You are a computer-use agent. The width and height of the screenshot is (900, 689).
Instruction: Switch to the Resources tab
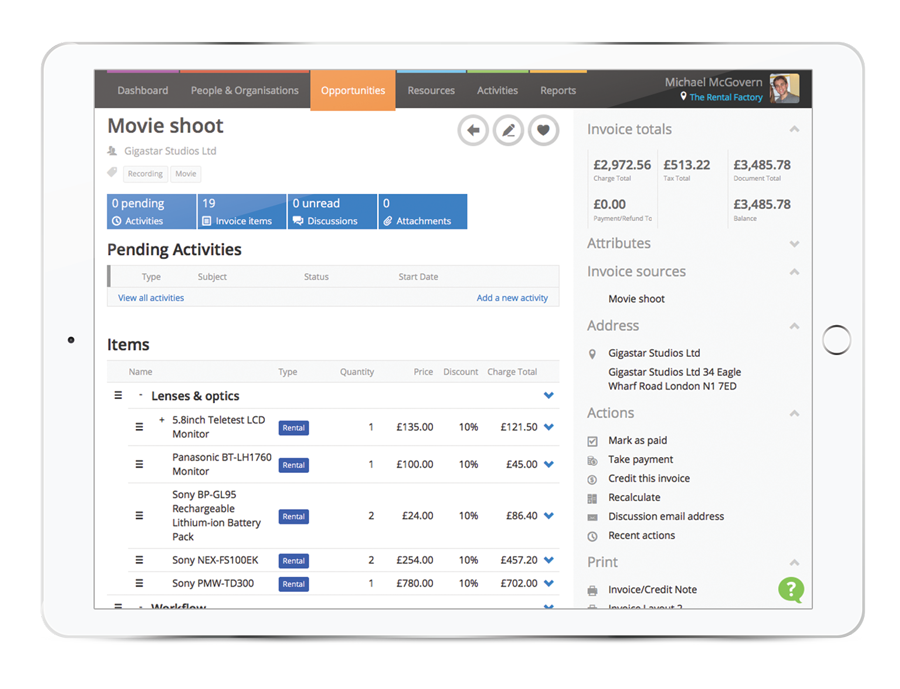(431, 90)
